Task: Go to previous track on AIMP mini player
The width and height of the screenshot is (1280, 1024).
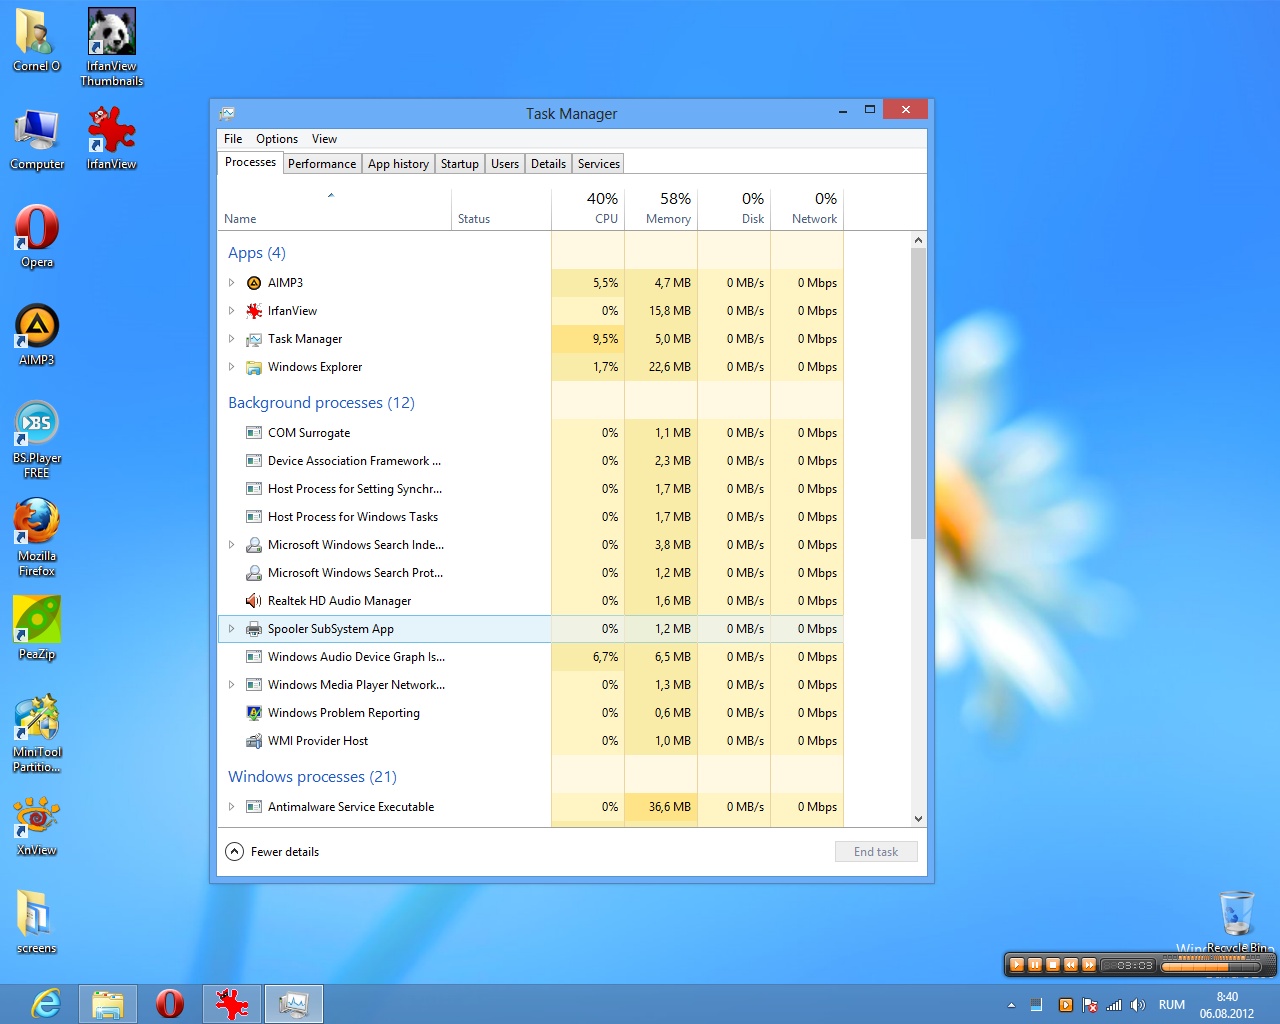Action: coord(1071,965)
